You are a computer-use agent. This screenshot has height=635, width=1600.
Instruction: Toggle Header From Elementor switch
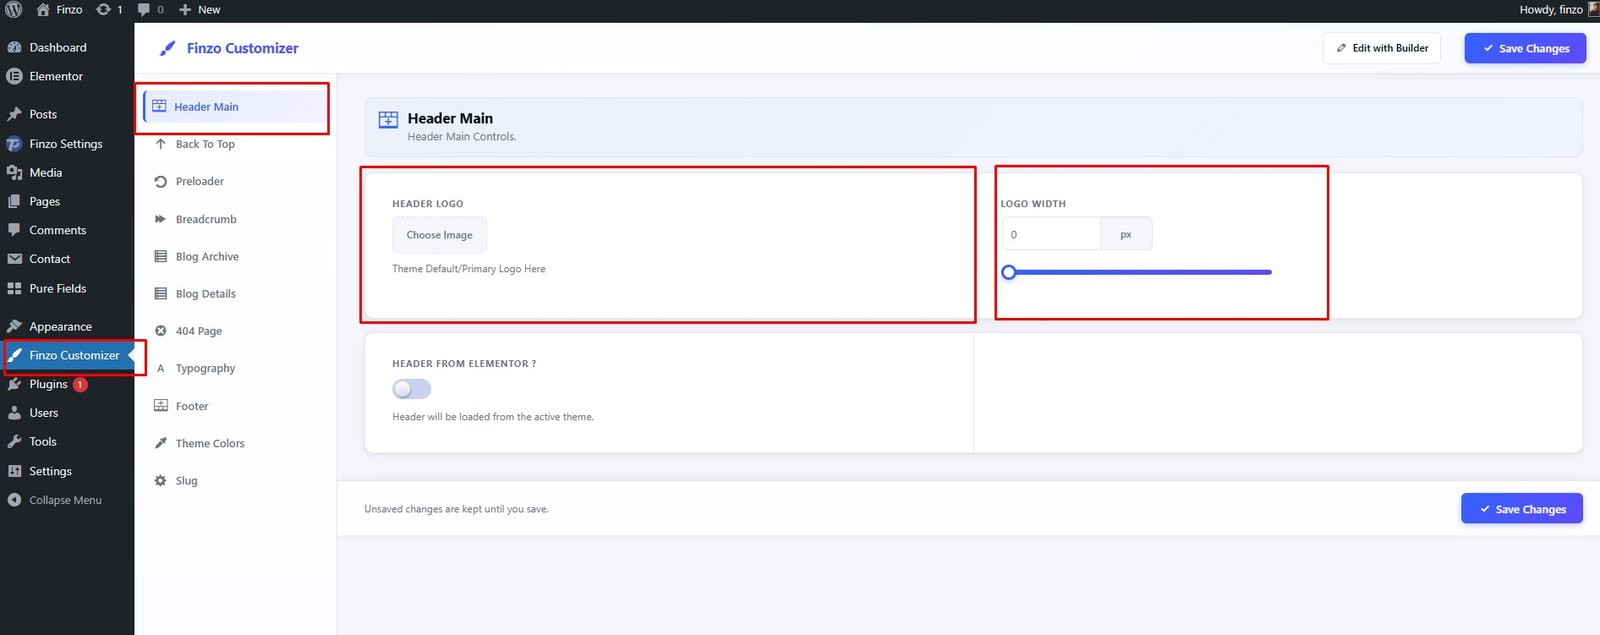tap(412, 389)
